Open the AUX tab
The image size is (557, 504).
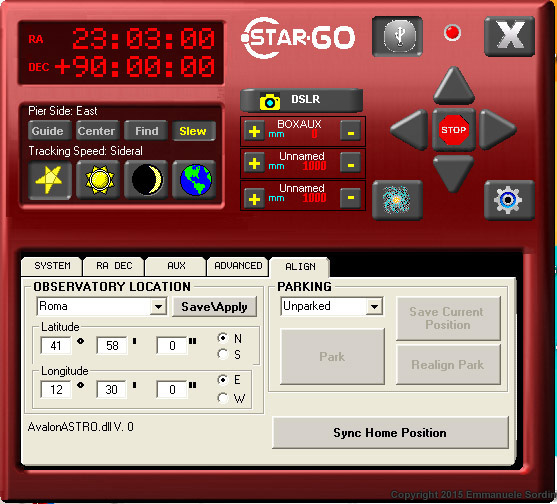[x=176, y=266]
